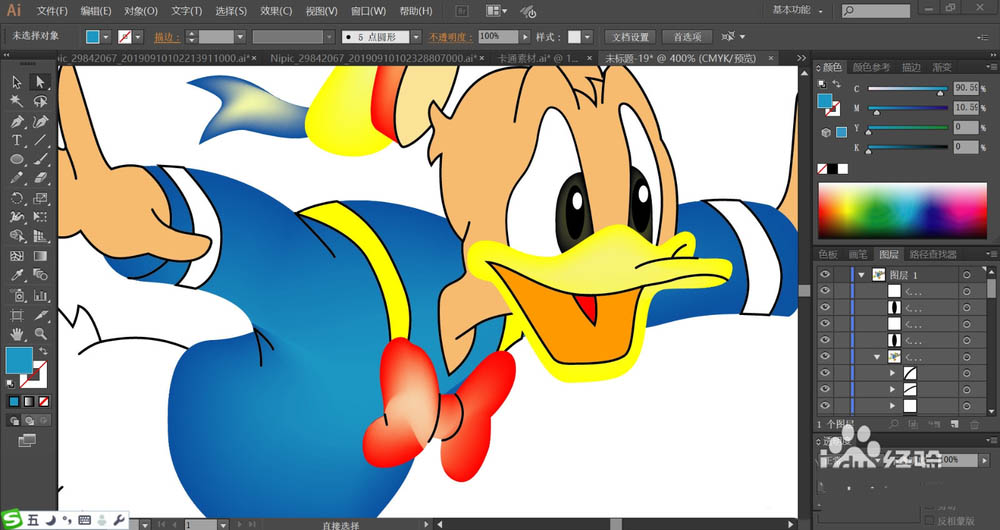
Task: Toggle visibility of nested duck-thumbnail group
Action: (826, 357)
